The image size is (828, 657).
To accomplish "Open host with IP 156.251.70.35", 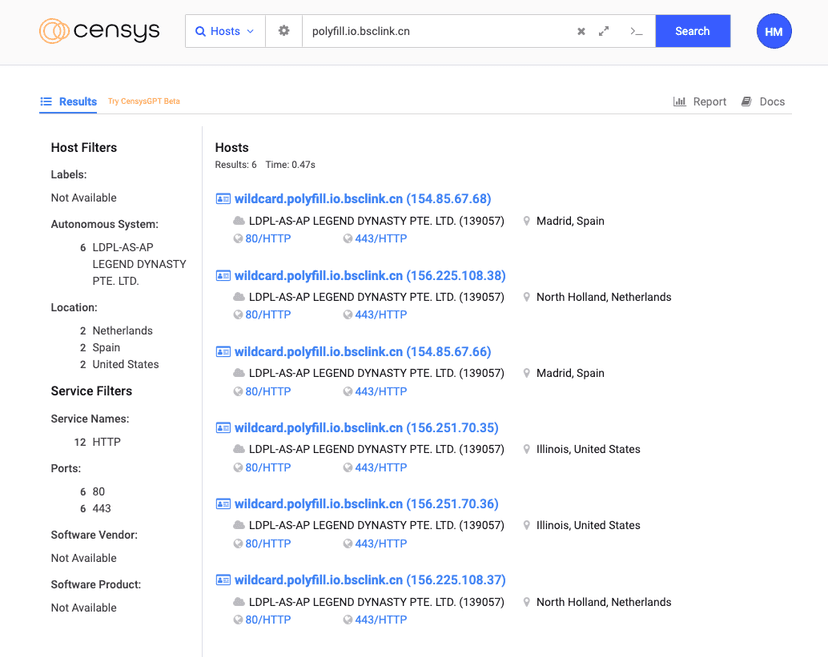I will click(x=366, y=428).
